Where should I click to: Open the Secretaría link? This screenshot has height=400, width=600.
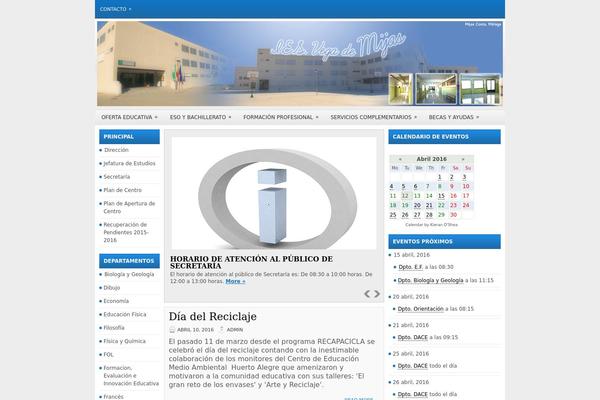(x=117, y=177)
